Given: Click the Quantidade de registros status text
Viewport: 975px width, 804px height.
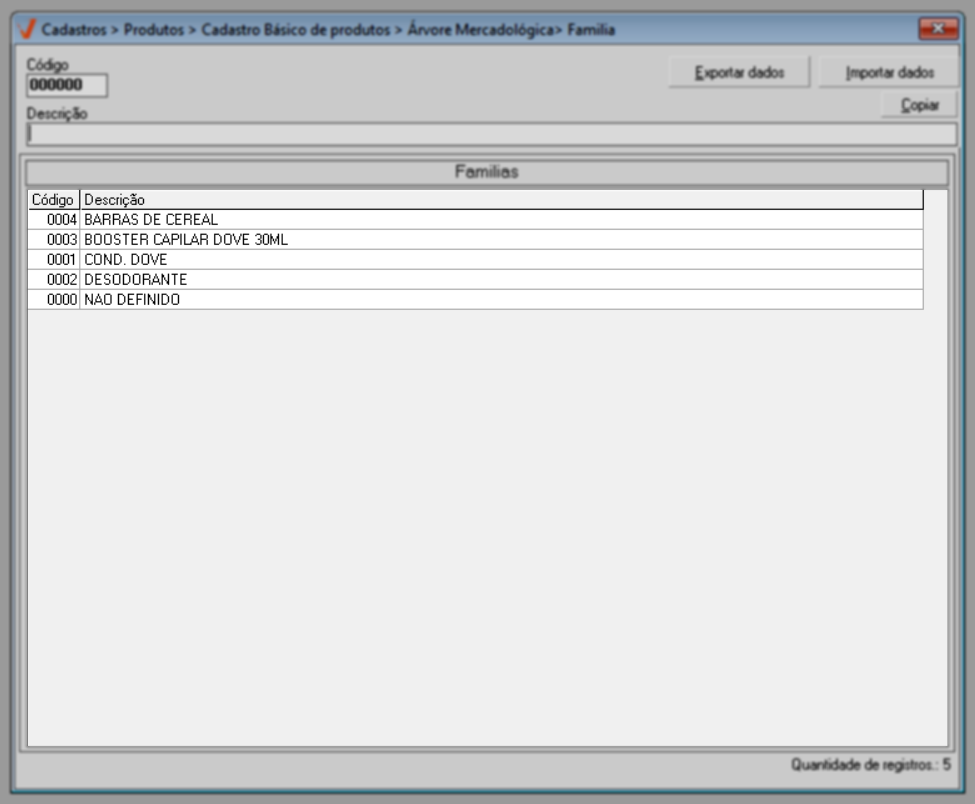Looking at the screenshot, I should tap(871, 765).
